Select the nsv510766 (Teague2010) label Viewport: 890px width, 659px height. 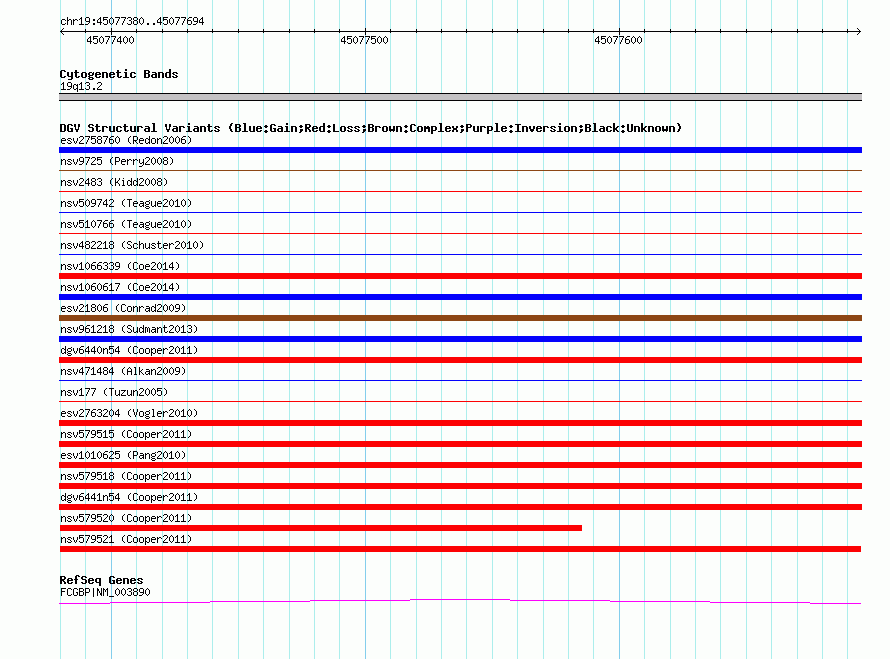tap(126, 224)
